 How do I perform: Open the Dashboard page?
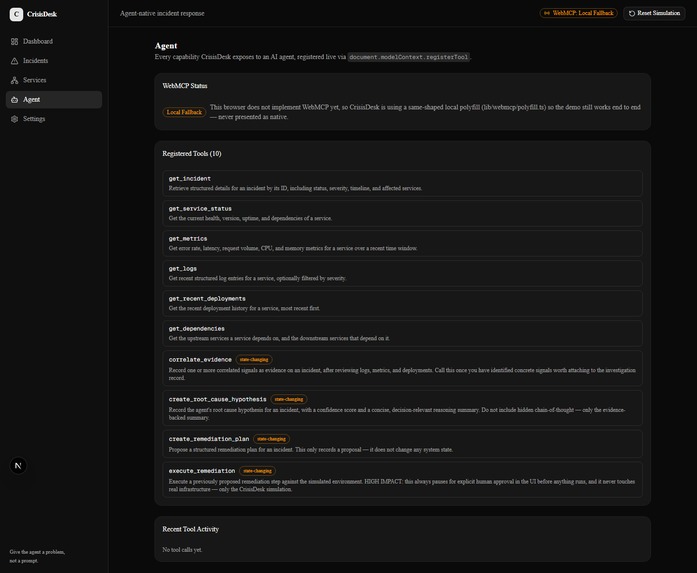[x=54, y=41]
